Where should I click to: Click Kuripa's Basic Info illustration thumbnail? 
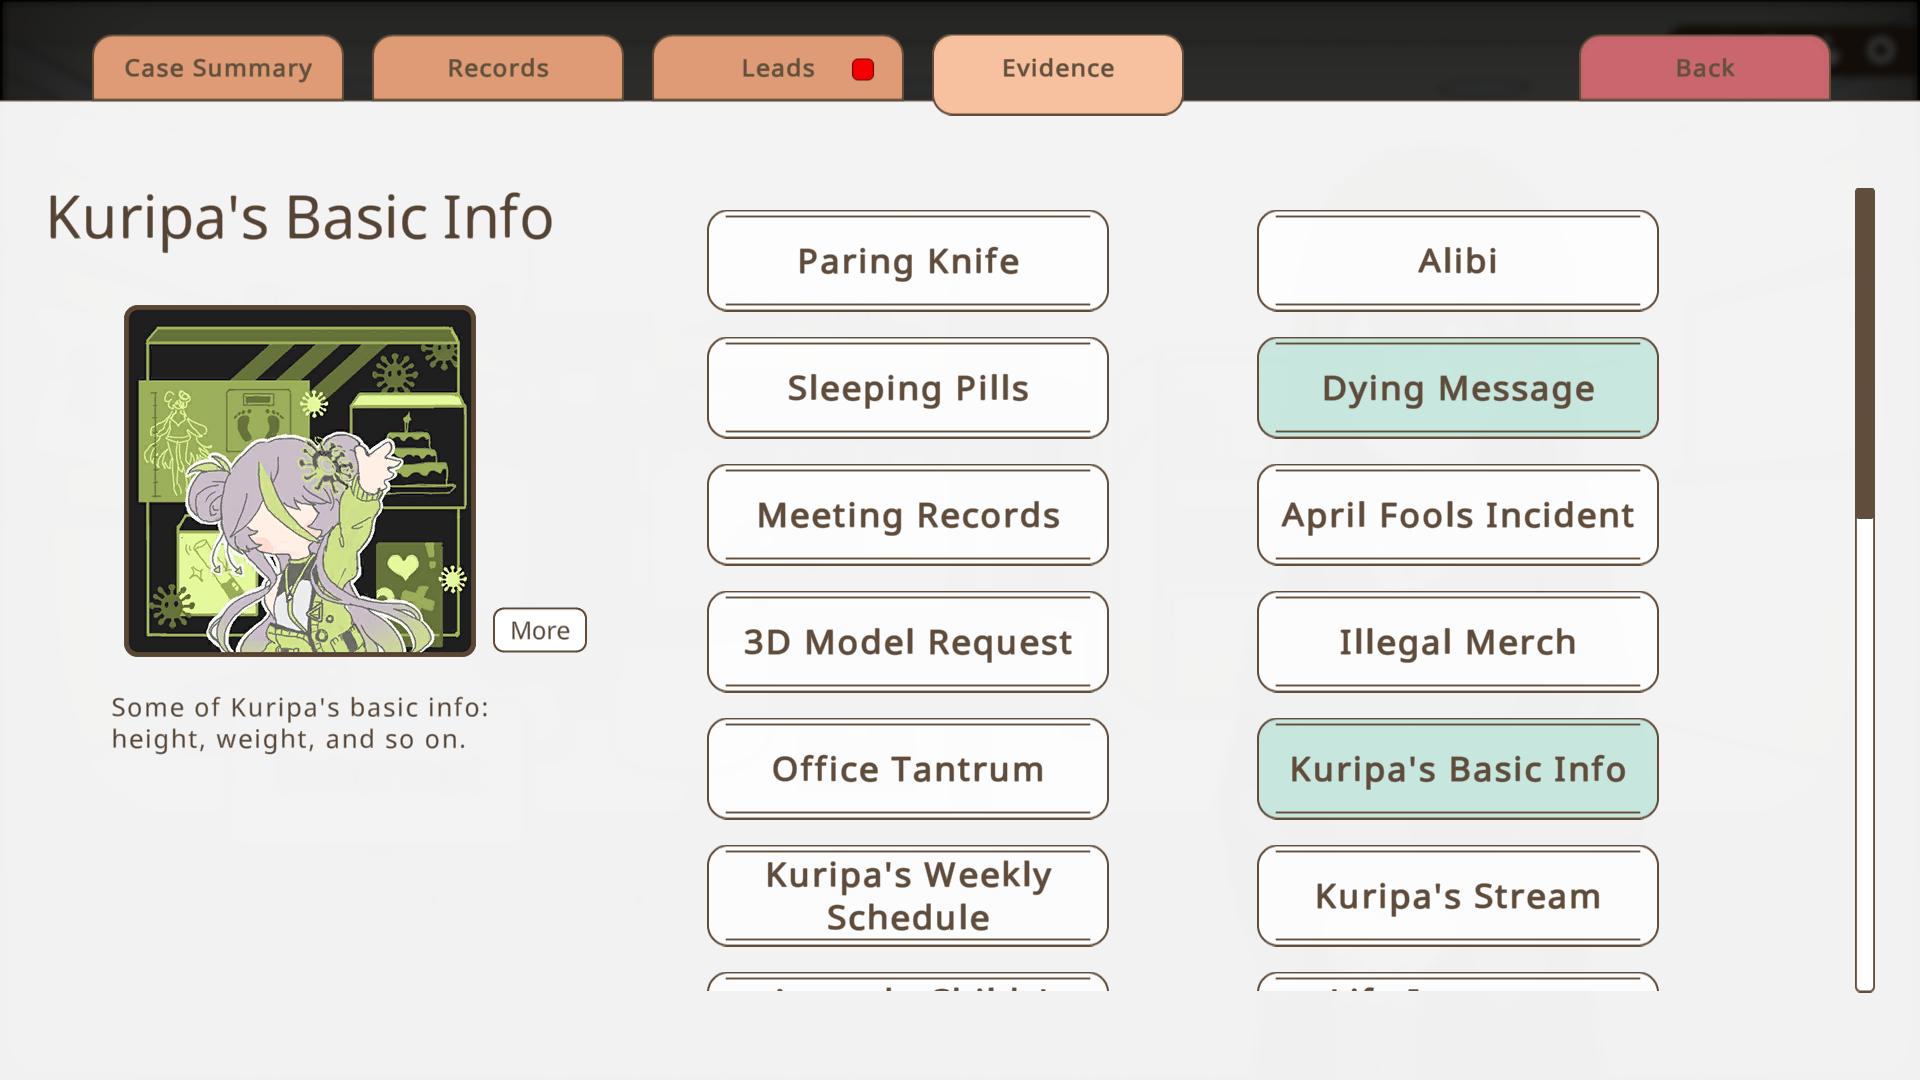[299, 481]
